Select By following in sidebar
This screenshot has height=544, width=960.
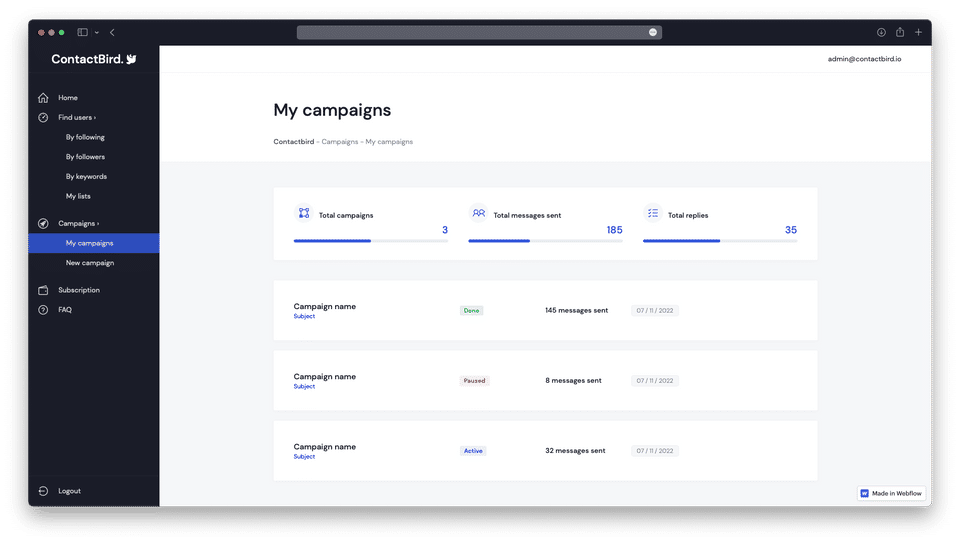(85, 137)
